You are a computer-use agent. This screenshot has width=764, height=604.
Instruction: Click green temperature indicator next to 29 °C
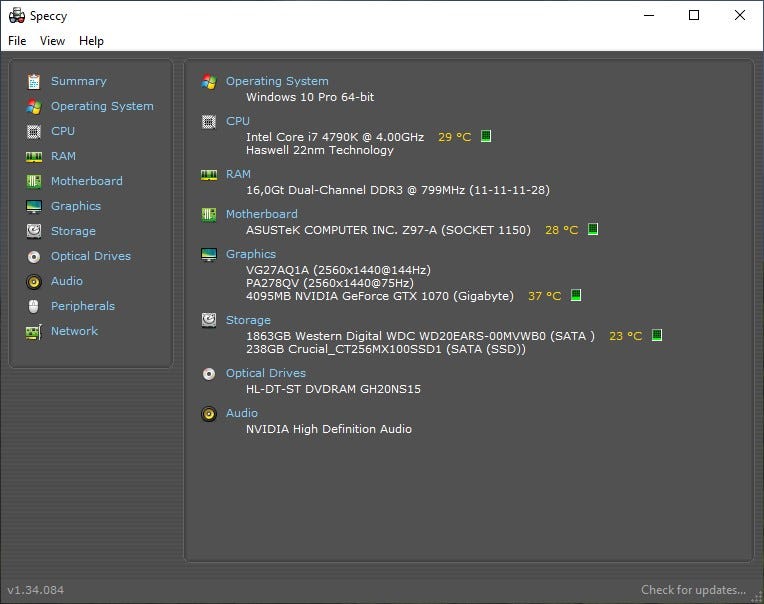(486, 136)
